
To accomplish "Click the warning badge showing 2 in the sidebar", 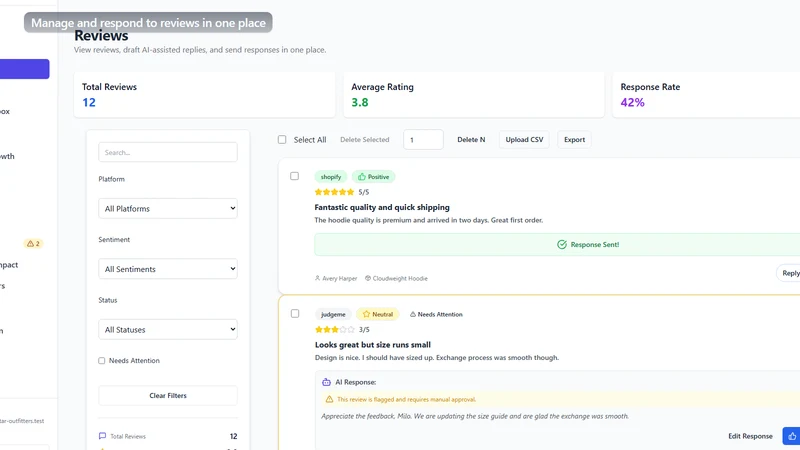I will (x=33, y=244).
